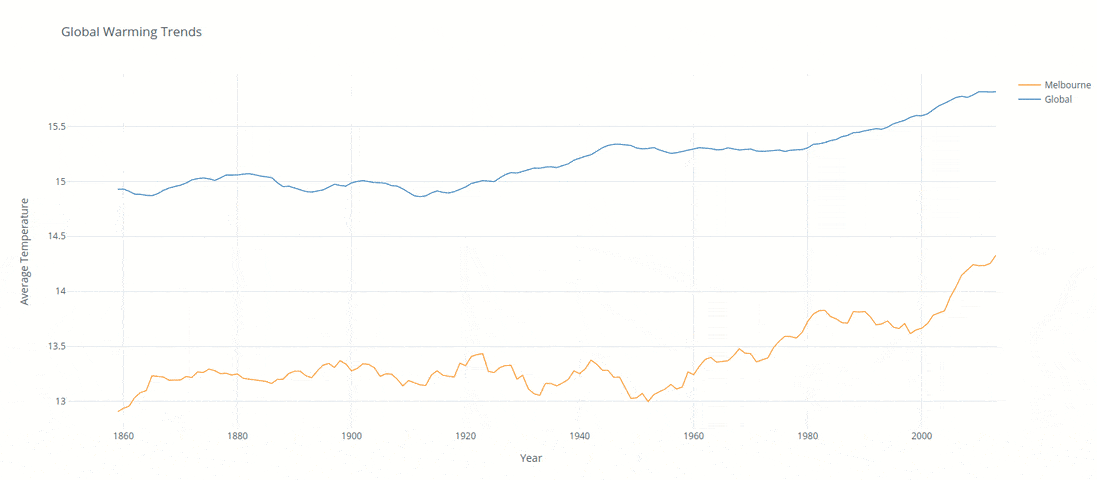The image size is (1097, 480).
Task: Click the 'Year' x-axis title
Action: [531, 457]
